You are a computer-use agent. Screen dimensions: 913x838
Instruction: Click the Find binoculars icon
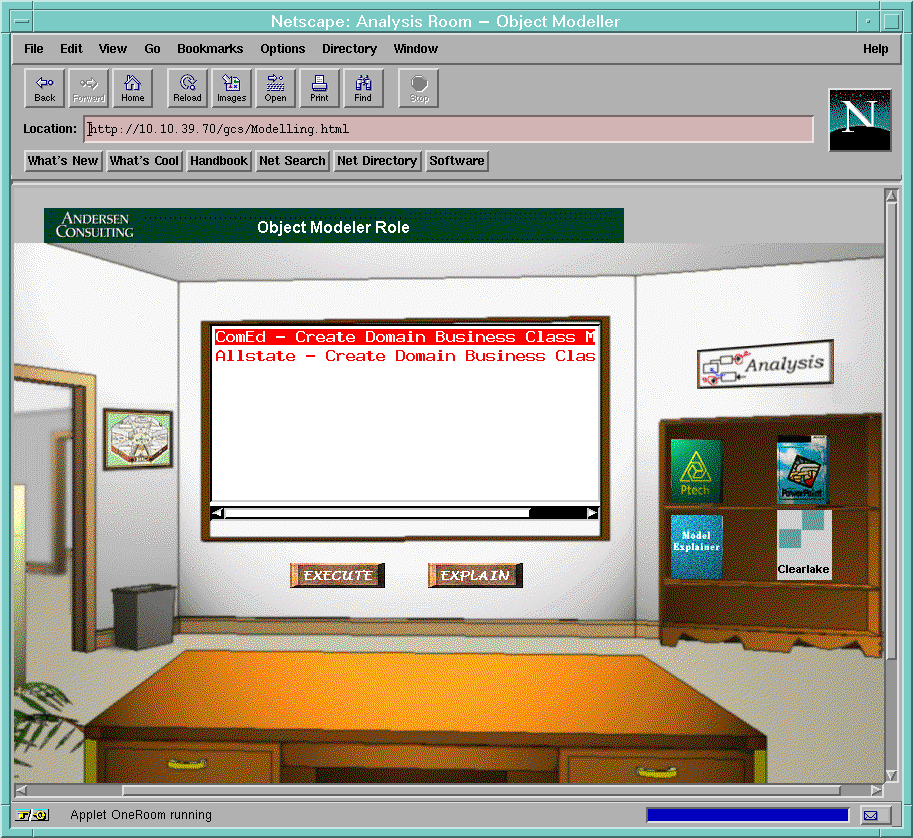click(x=363, y=88)
